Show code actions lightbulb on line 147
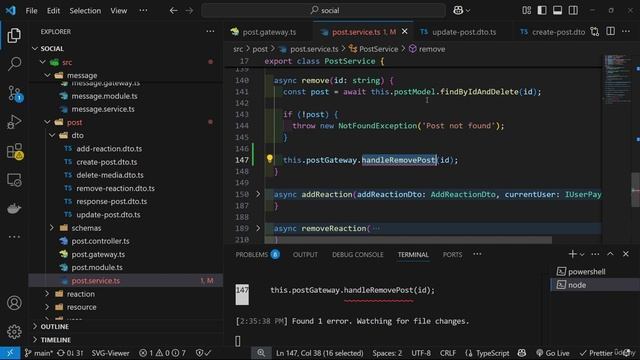Image resolution: width=640 pixels, height=360 pixels. click(269, 159)
